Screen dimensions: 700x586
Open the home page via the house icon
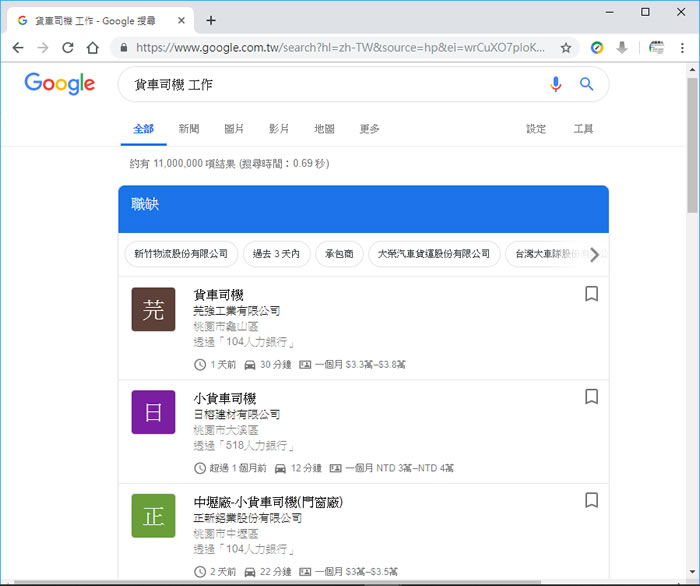[x=93, y=48]
